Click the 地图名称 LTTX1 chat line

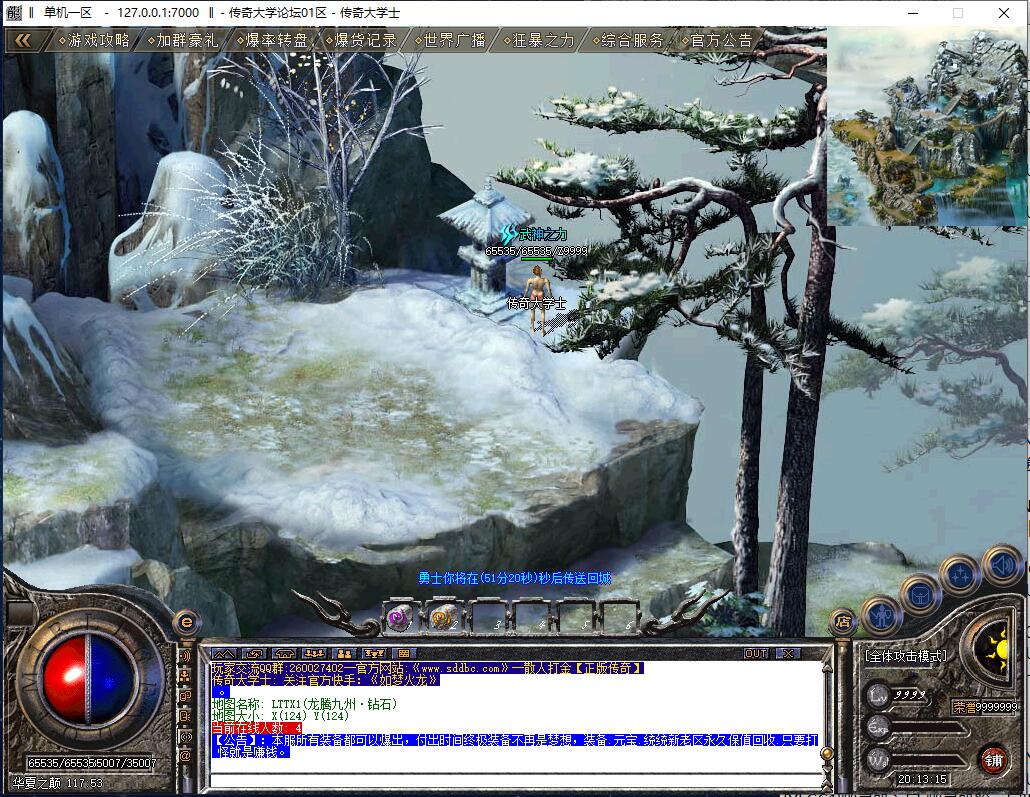pyautogui.click(x=304, y=704)
